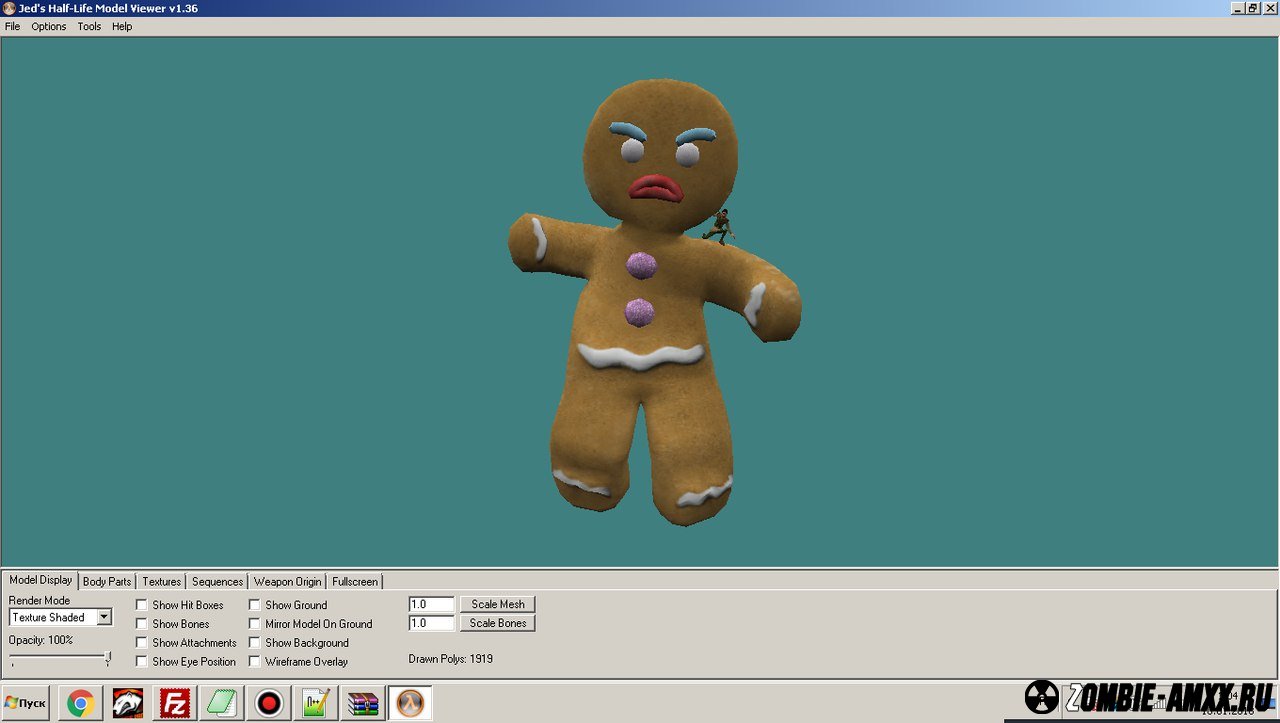The image size is (1280, 723).
Task: Launch FileZilla from the taskbar
Action: click(175, 703)
